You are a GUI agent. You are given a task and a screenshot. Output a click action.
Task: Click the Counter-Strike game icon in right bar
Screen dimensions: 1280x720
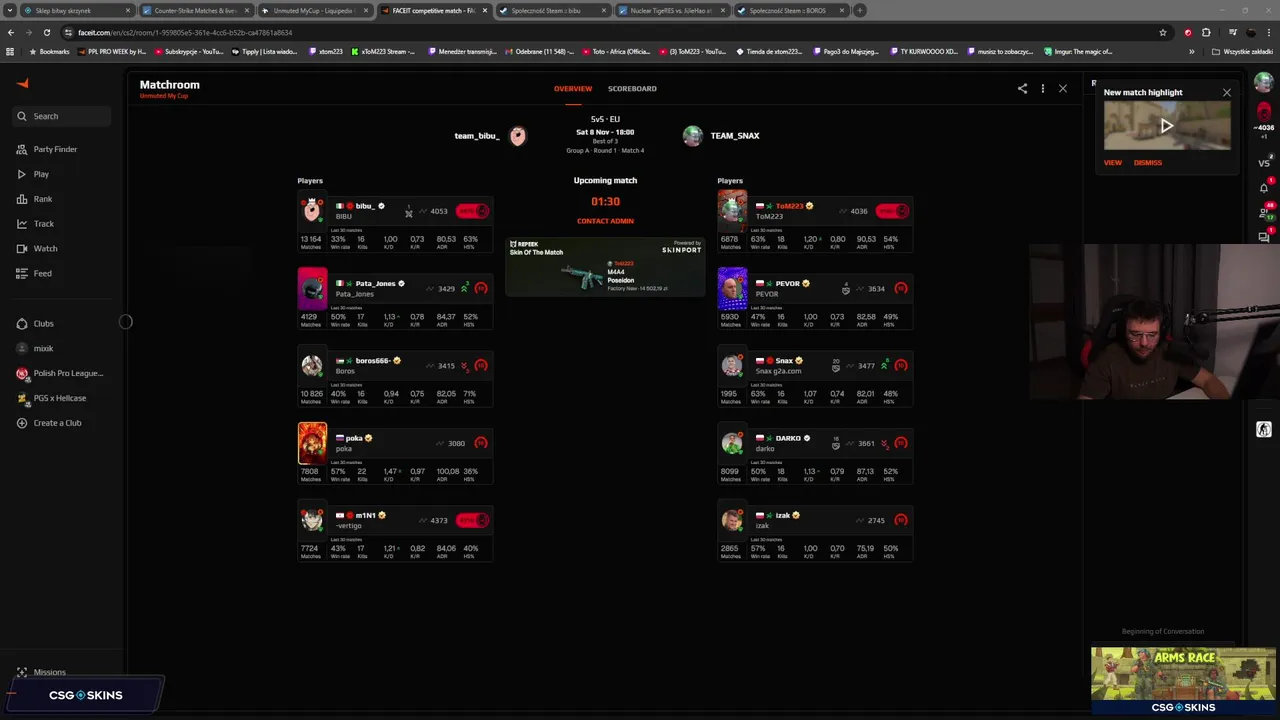[1264, 429]
